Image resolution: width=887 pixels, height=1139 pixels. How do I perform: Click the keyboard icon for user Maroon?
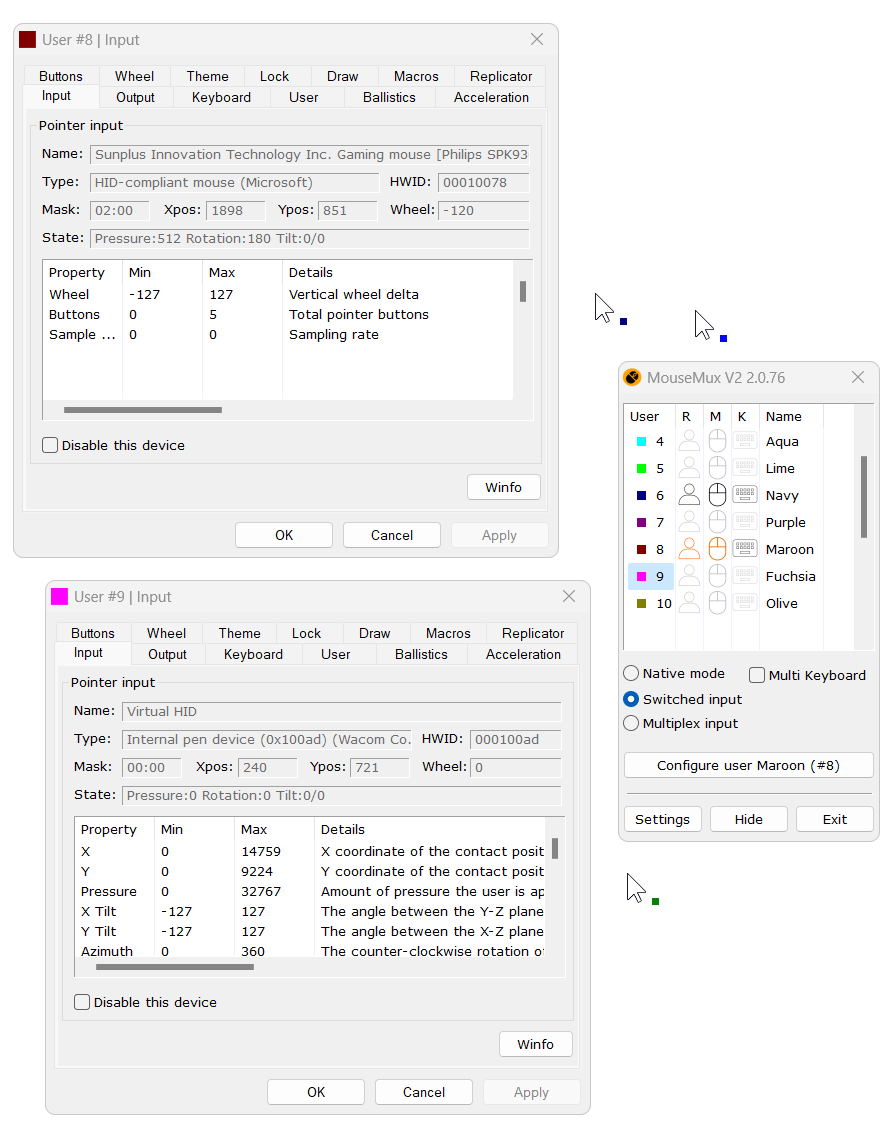coord(745,549)
